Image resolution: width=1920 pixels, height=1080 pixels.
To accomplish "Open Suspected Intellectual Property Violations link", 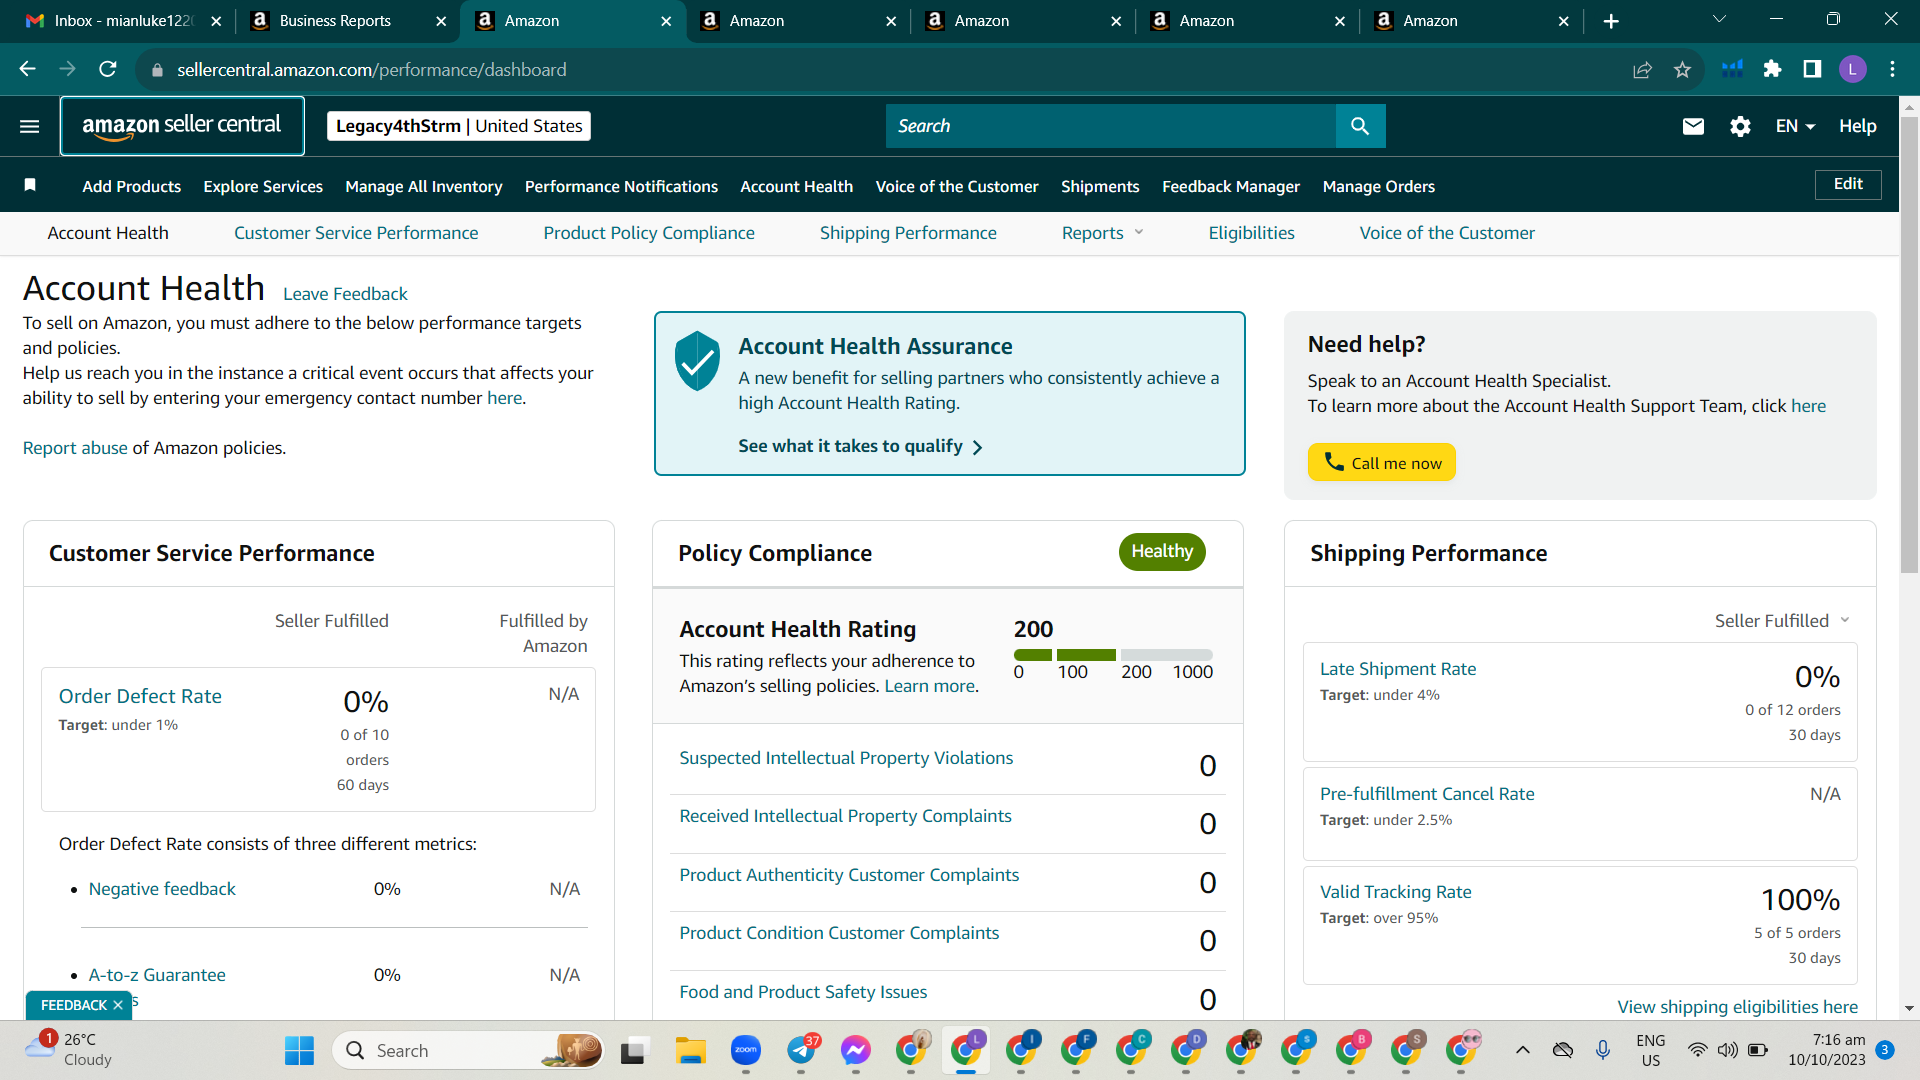I will click(x=846, y=758).
